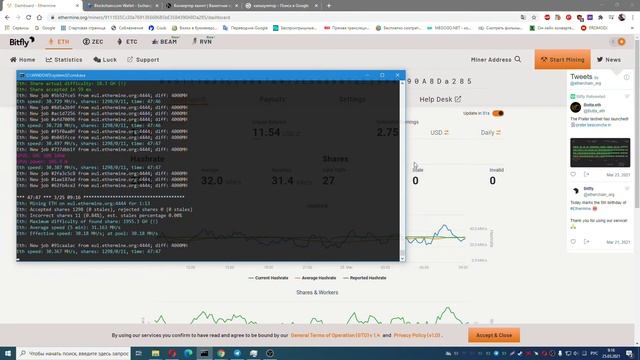This screenshot has width=640, height=360.
Task: Click the browser home icon
Action: pyautogui.click(x=39, y=17)
